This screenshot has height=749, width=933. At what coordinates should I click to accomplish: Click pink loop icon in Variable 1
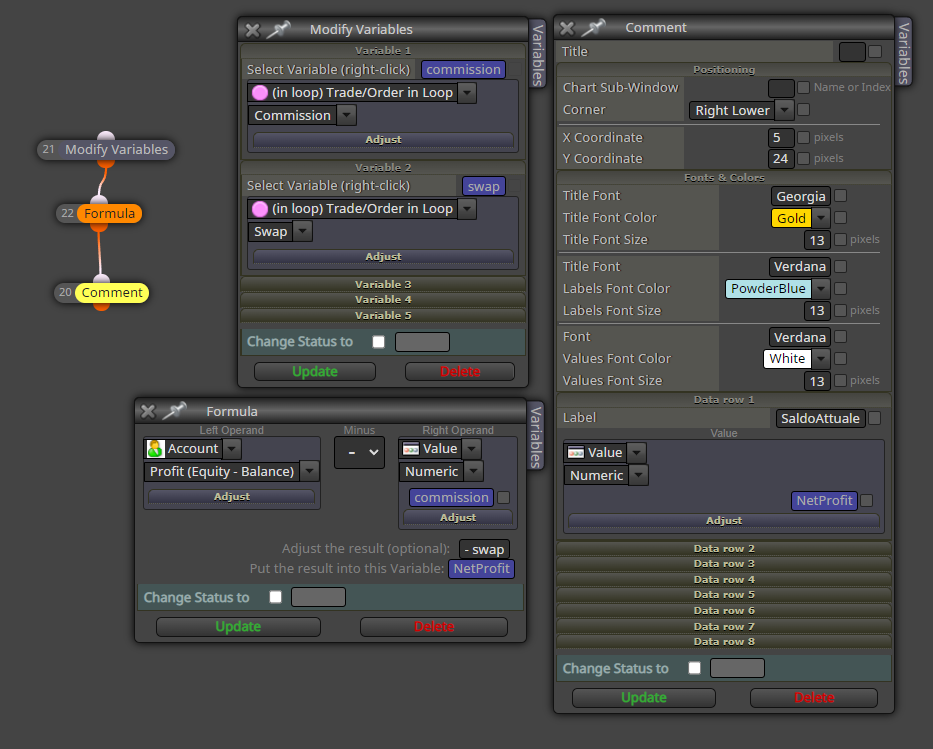tap(260, 93)
